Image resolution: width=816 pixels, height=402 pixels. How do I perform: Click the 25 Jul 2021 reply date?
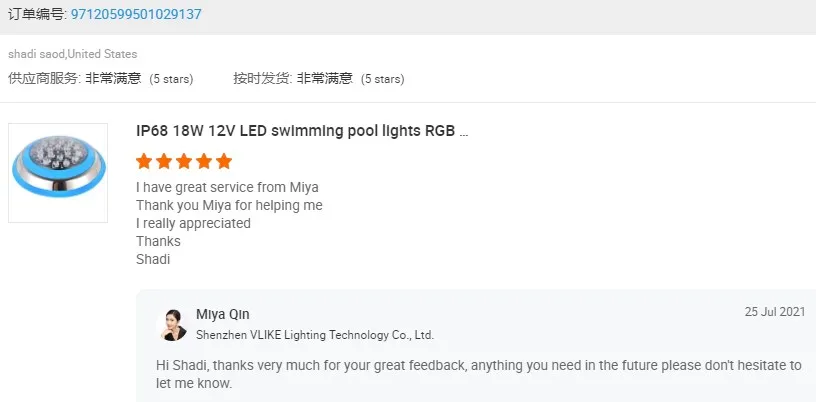click(x=774, y=312)
